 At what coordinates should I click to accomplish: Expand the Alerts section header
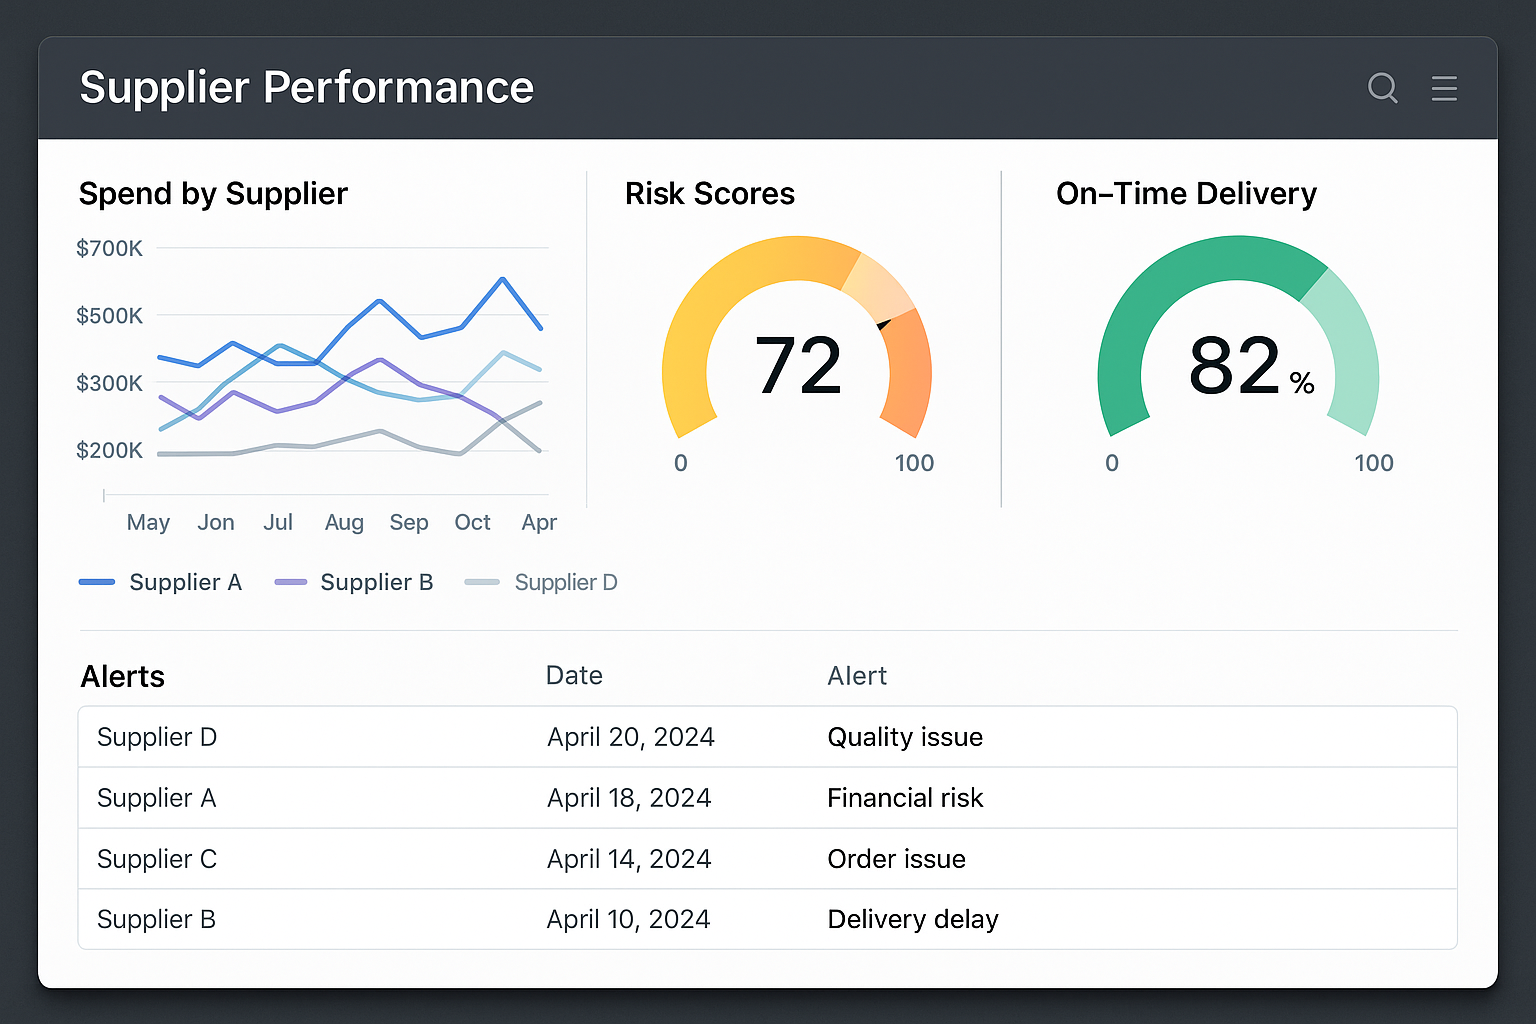click(122, 677)
